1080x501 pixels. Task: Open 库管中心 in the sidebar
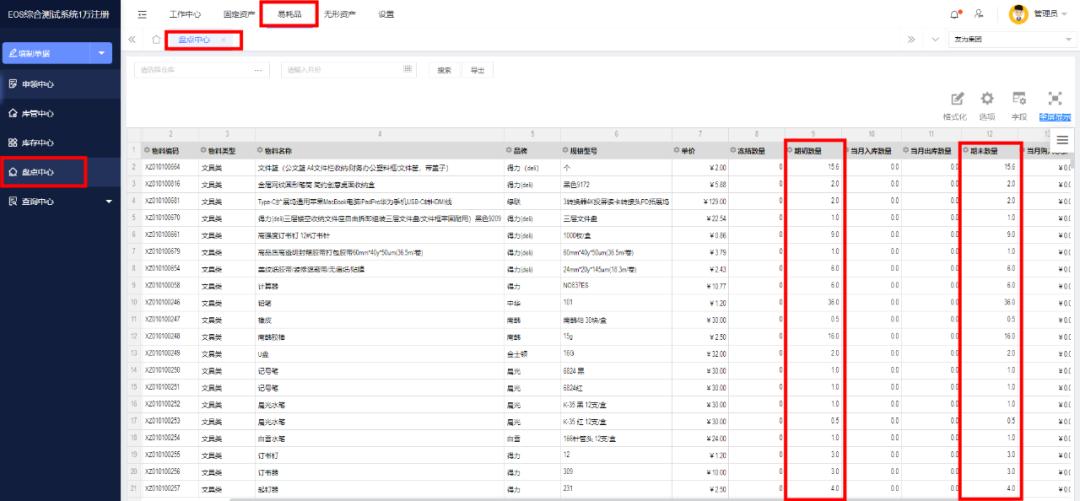(61, 114)
